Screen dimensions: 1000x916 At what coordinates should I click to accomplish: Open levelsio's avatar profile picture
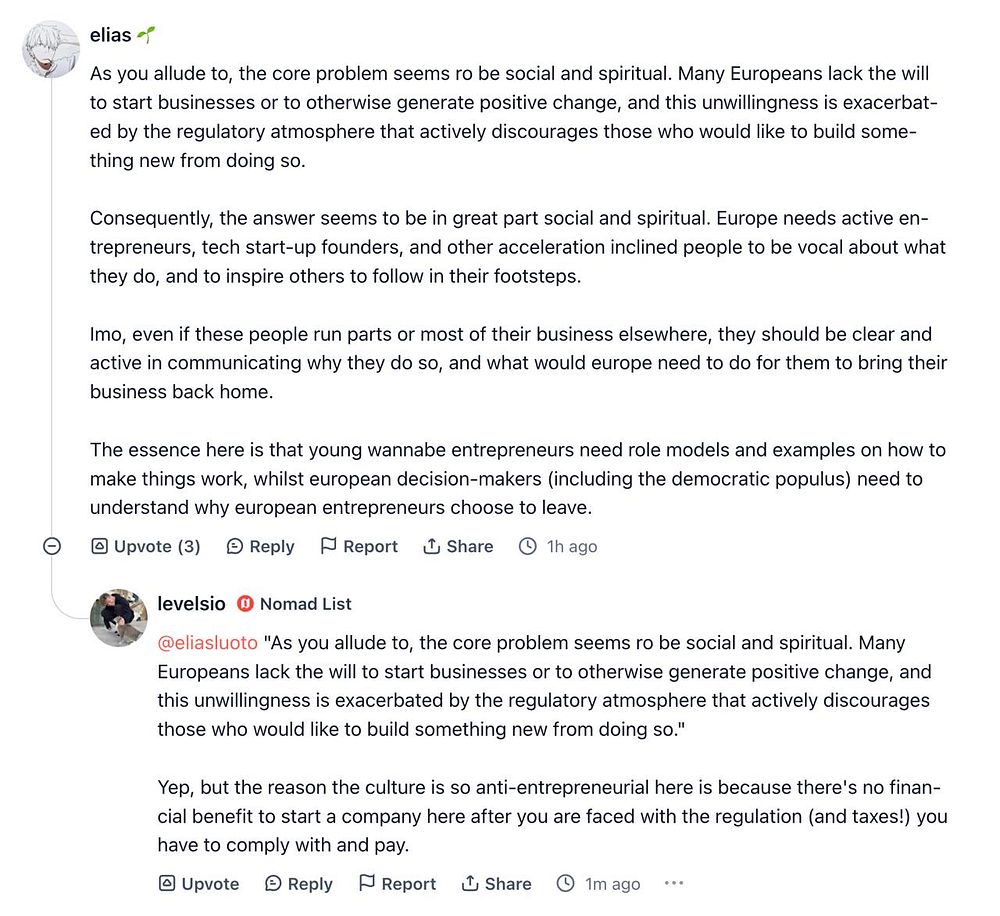tap(119, 617)
